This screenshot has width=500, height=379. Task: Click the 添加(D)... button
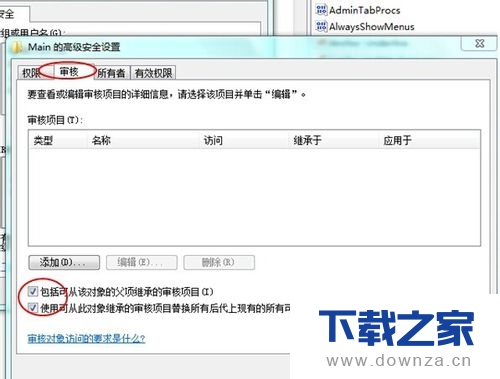tap(64, 263)
